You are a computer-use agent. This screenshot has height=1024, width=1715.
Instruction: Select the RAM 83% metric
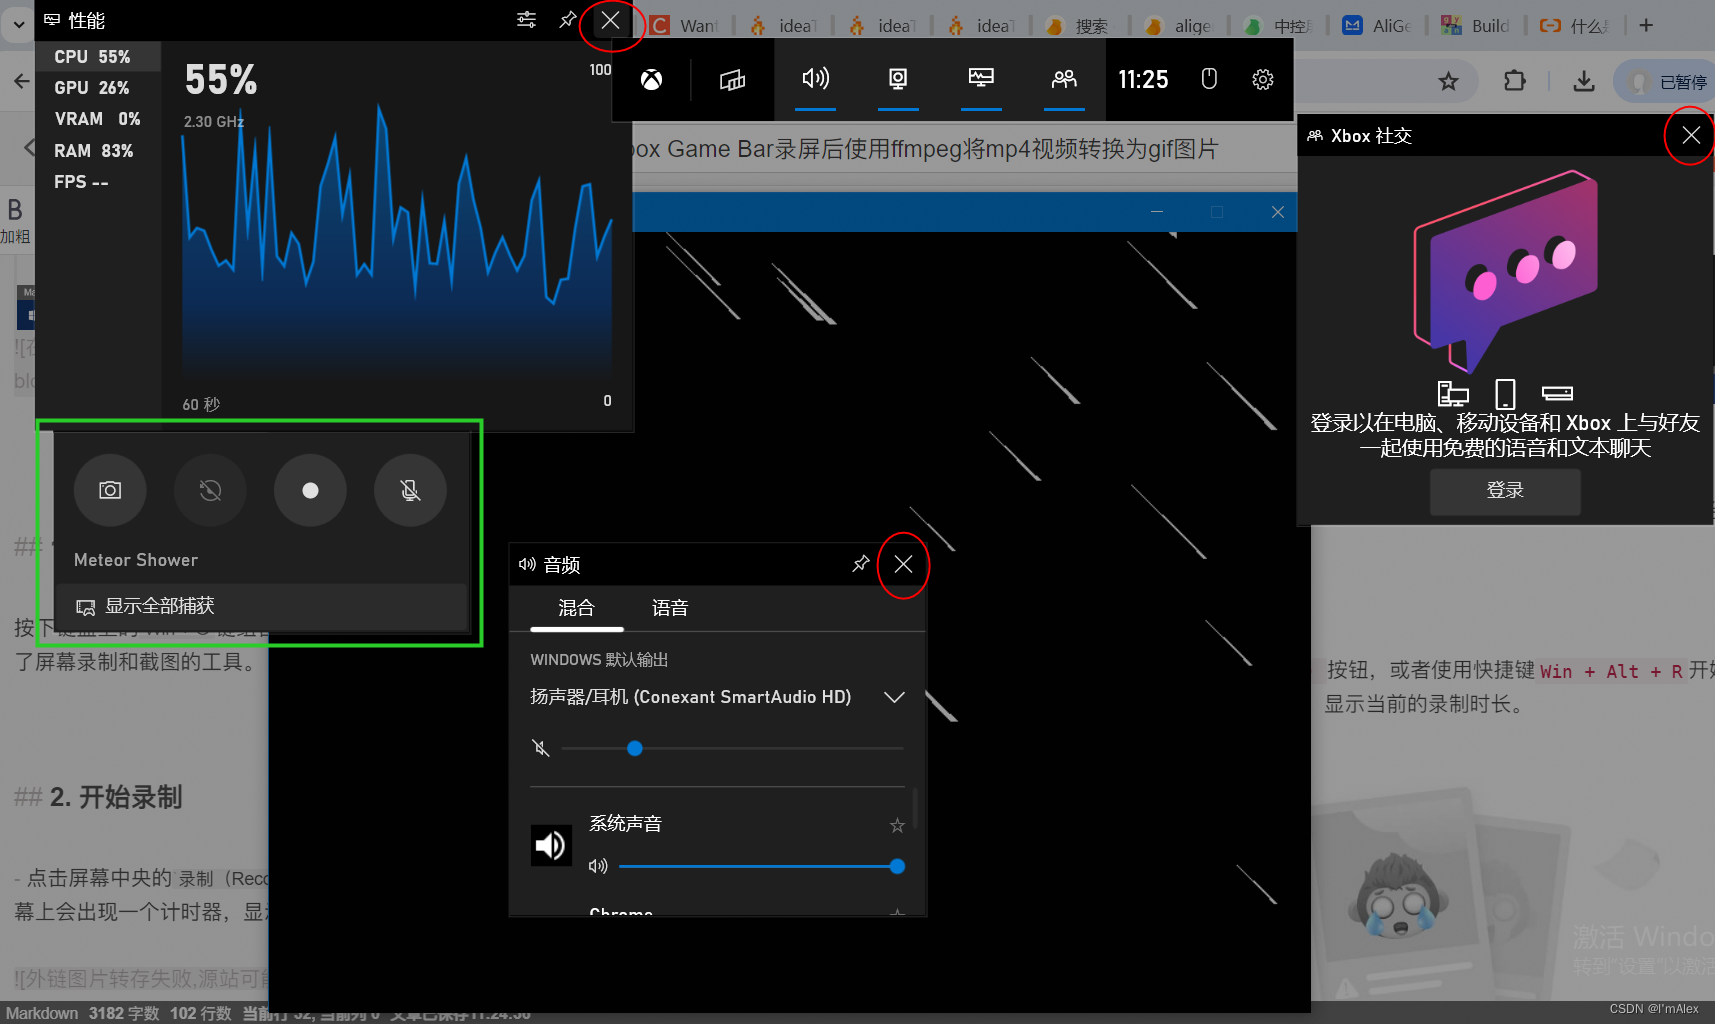point(98,151)
